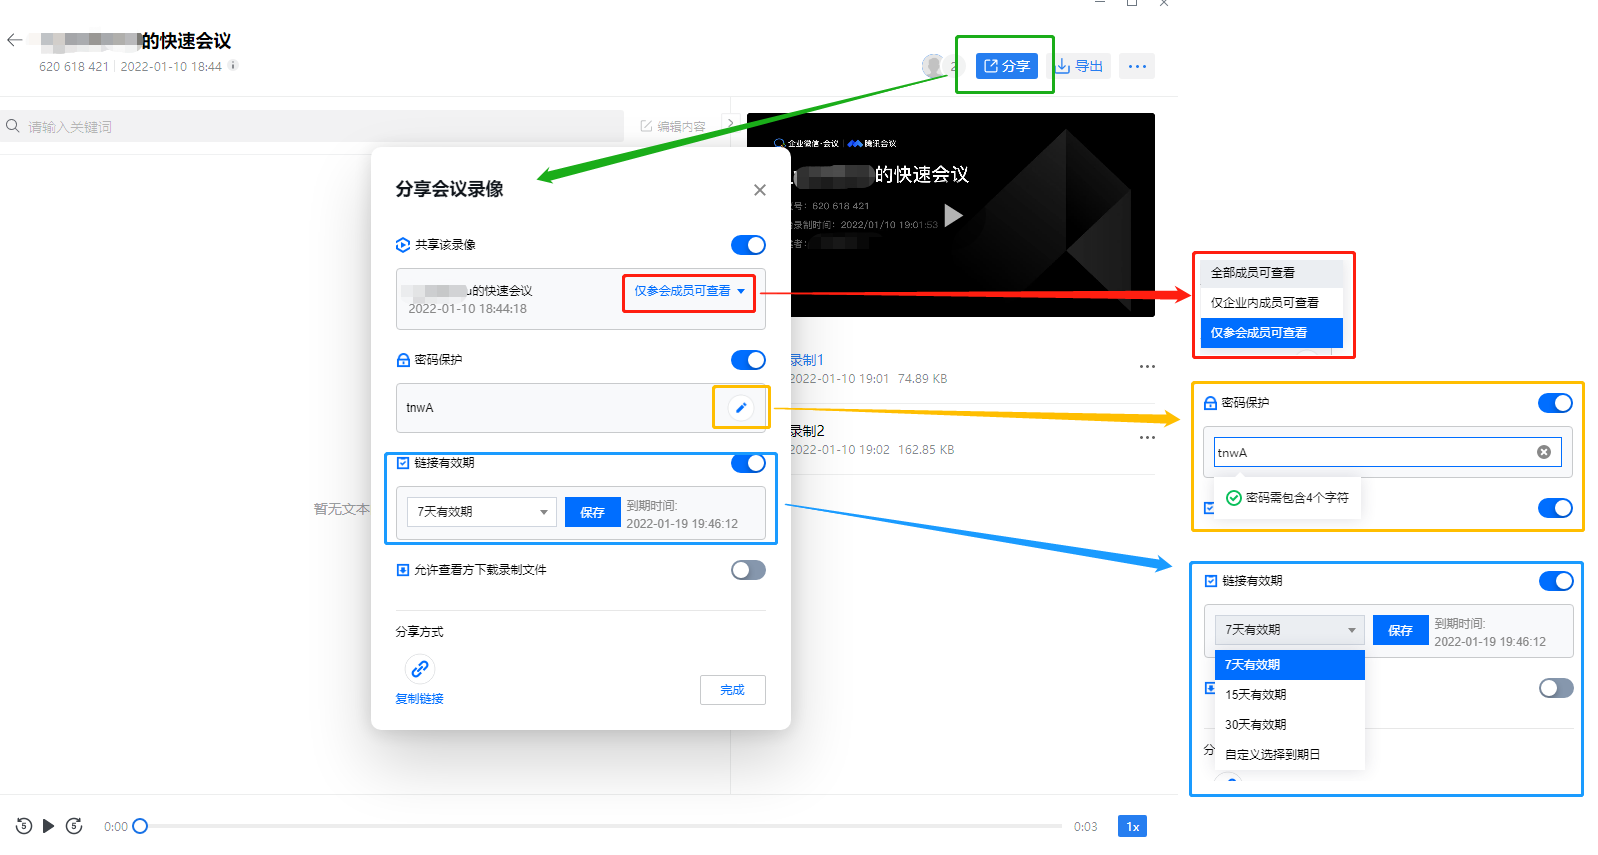Image resolution: width=1598 pixels, height=855 pixels.
Task: Close the 分享会议录像 dialog
Action: [x=760, y=190]
